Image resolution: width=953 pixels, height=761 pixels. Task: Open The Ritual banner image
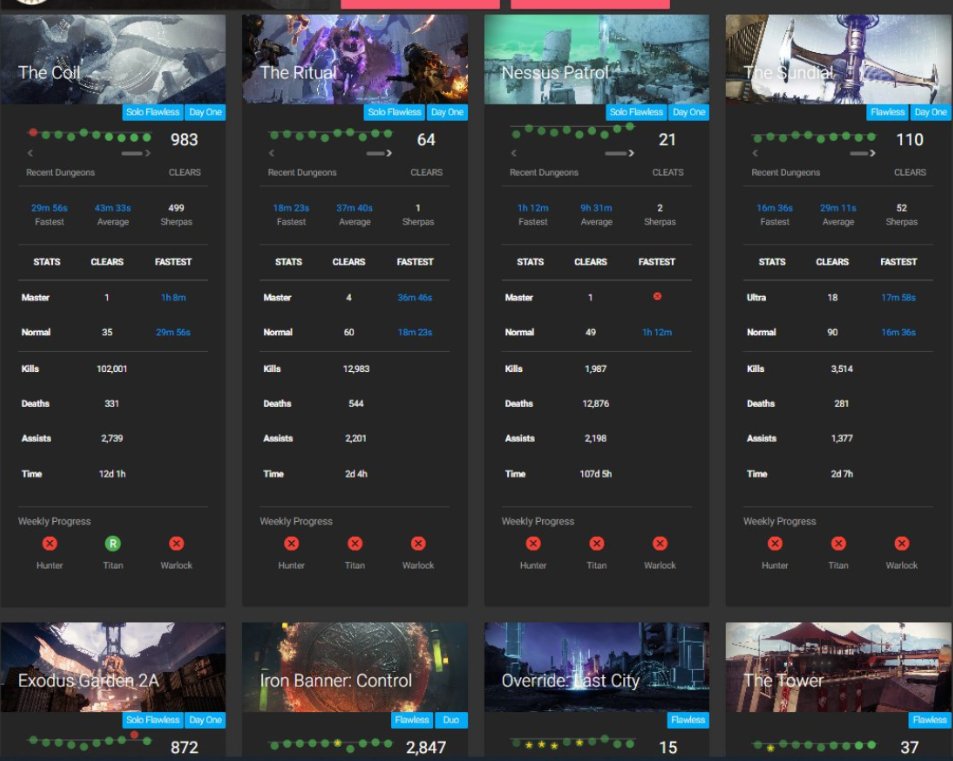(355, 60)
